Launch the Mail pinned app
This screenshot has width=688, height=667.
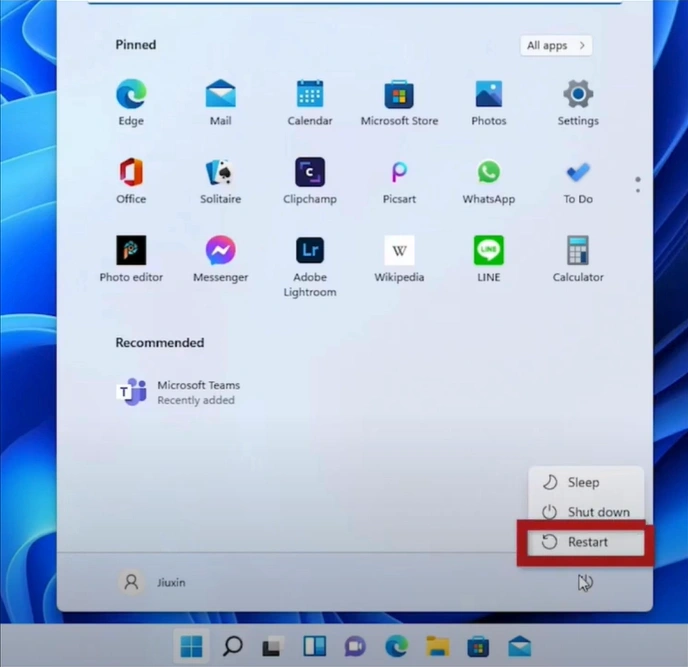(221, 102)
